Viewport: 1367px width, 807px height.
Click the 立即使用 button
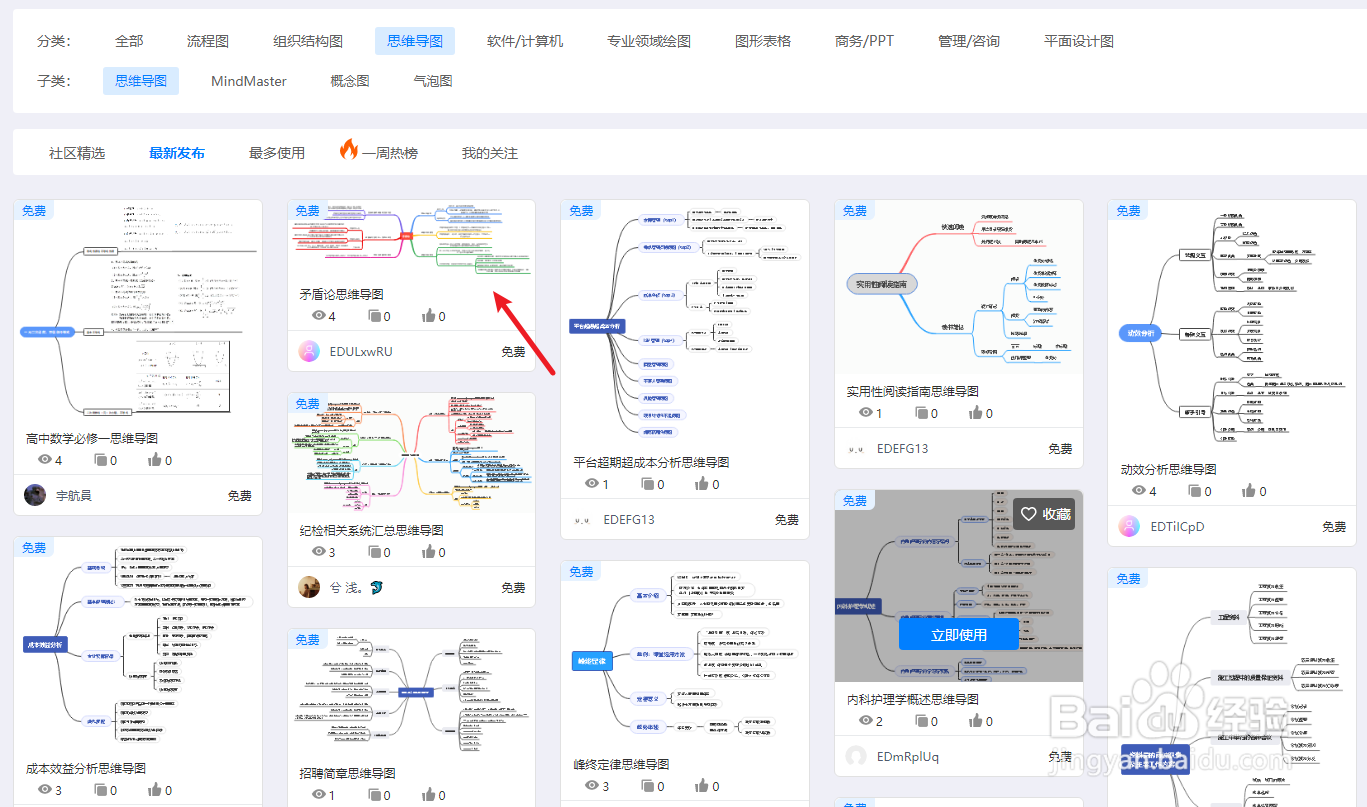(958, 633)
